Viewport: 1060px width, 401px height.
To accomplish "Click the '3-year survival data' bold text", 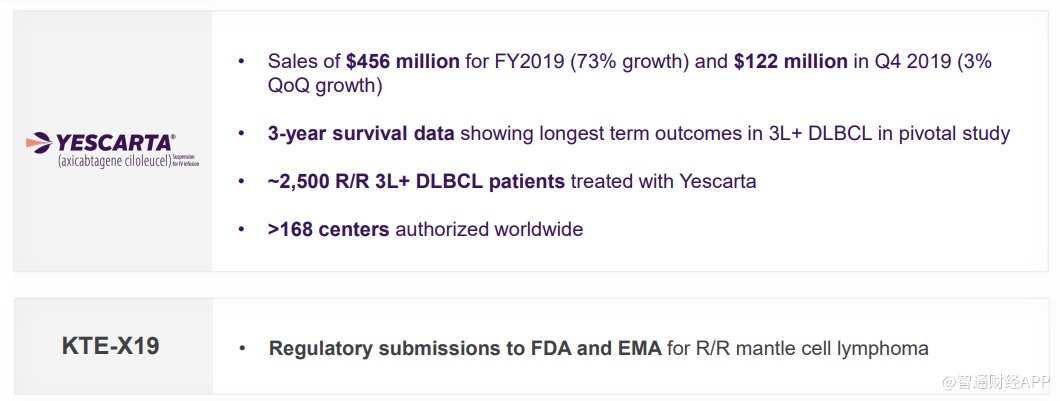I will coord(361,133).
